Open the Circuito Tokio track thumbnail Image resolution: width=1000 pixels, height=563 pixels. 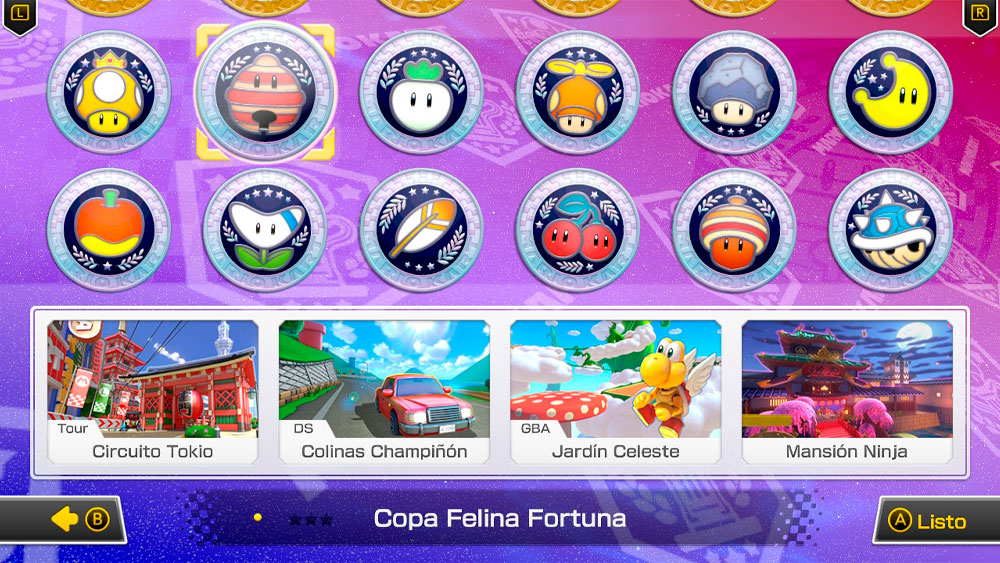(153, 392)
